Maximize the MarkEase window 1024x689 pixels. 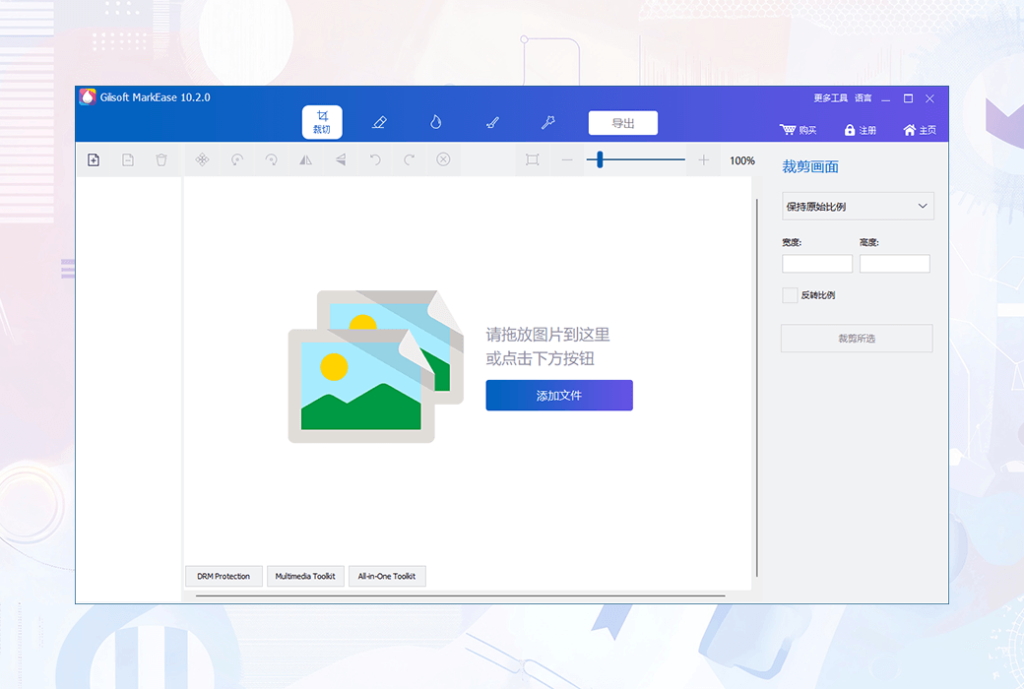click(x=908, y=99)
